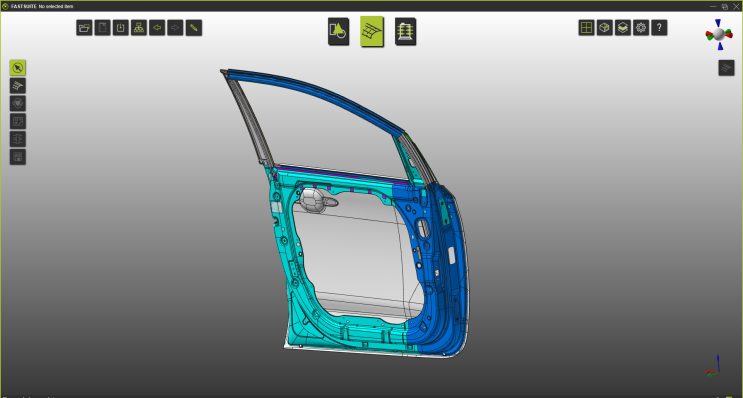
Task: Click the greyed surface icon under compass
Action: point(726,68)
